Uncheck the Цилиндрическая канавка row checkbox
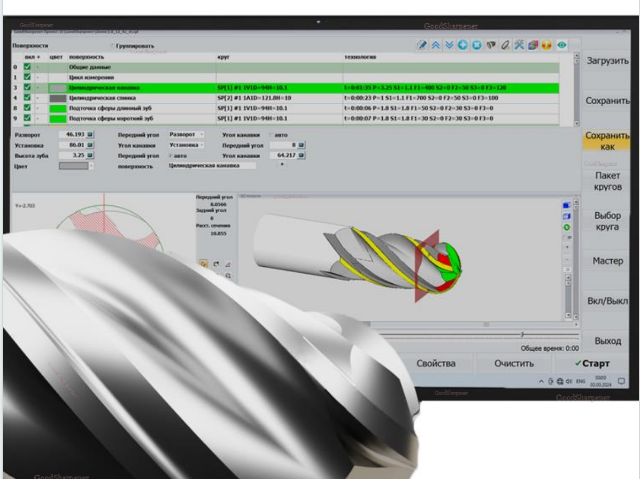Screen dimensions: 640x479 tap(27, 88)
